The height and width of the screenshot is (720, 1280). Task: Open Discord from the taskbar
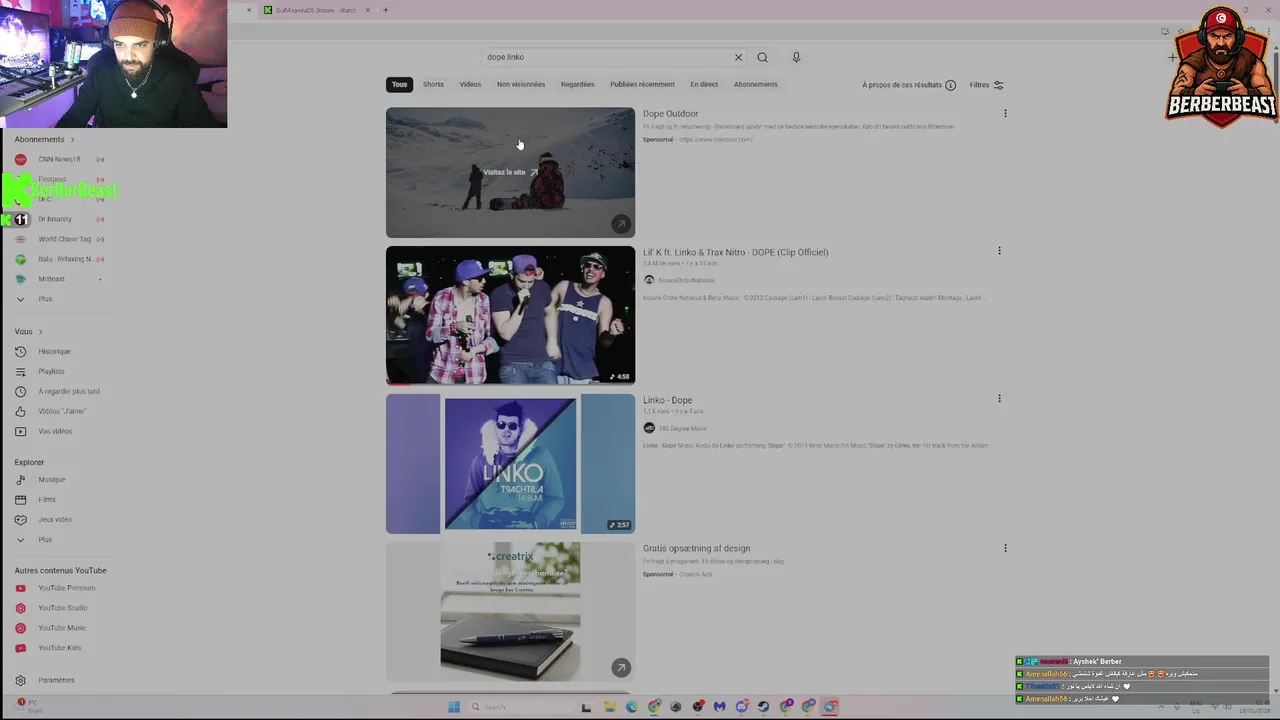[741, 707]
